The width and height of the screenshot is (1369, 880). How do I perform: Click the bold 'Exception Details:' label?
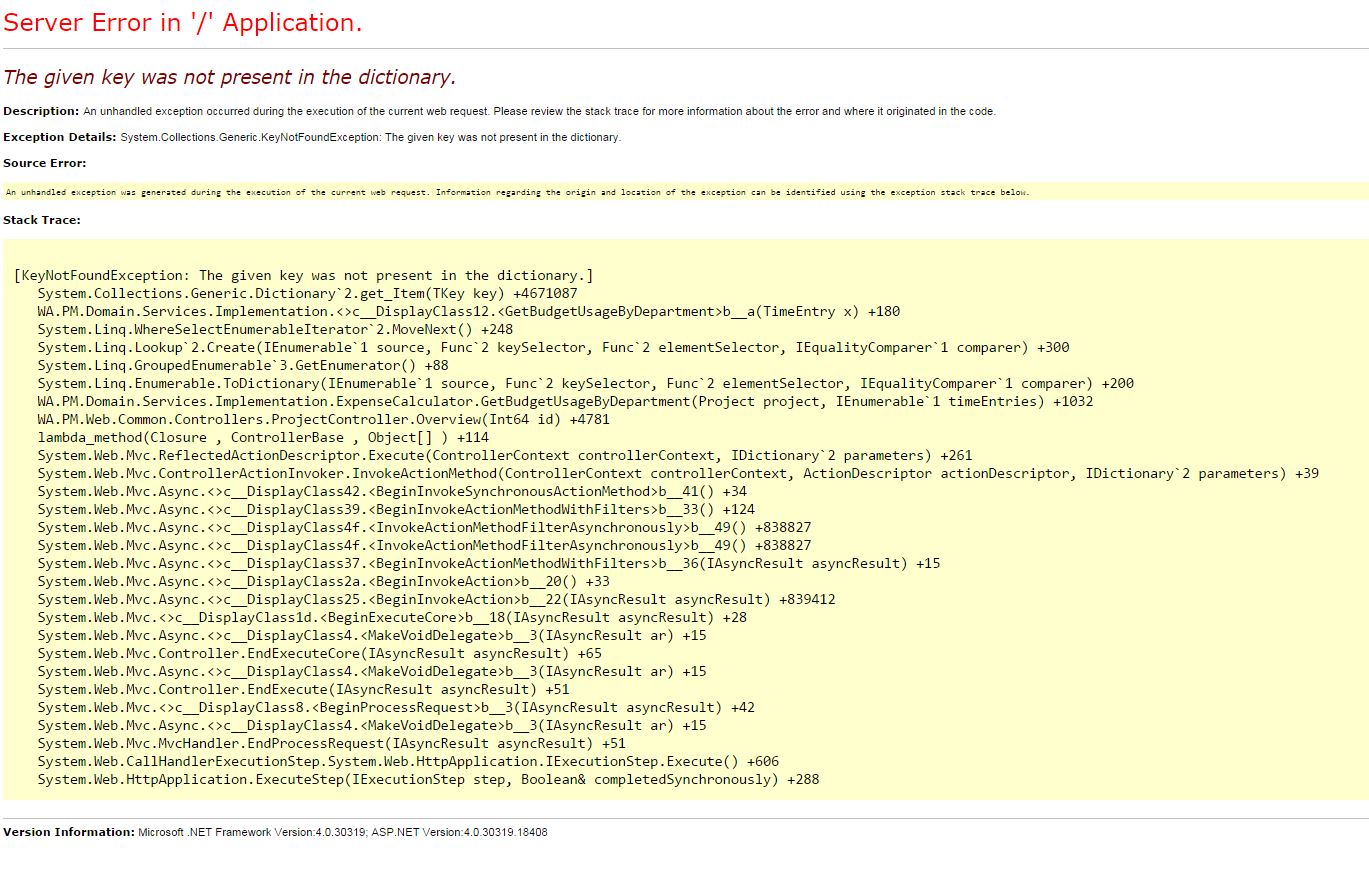(59, 137)
